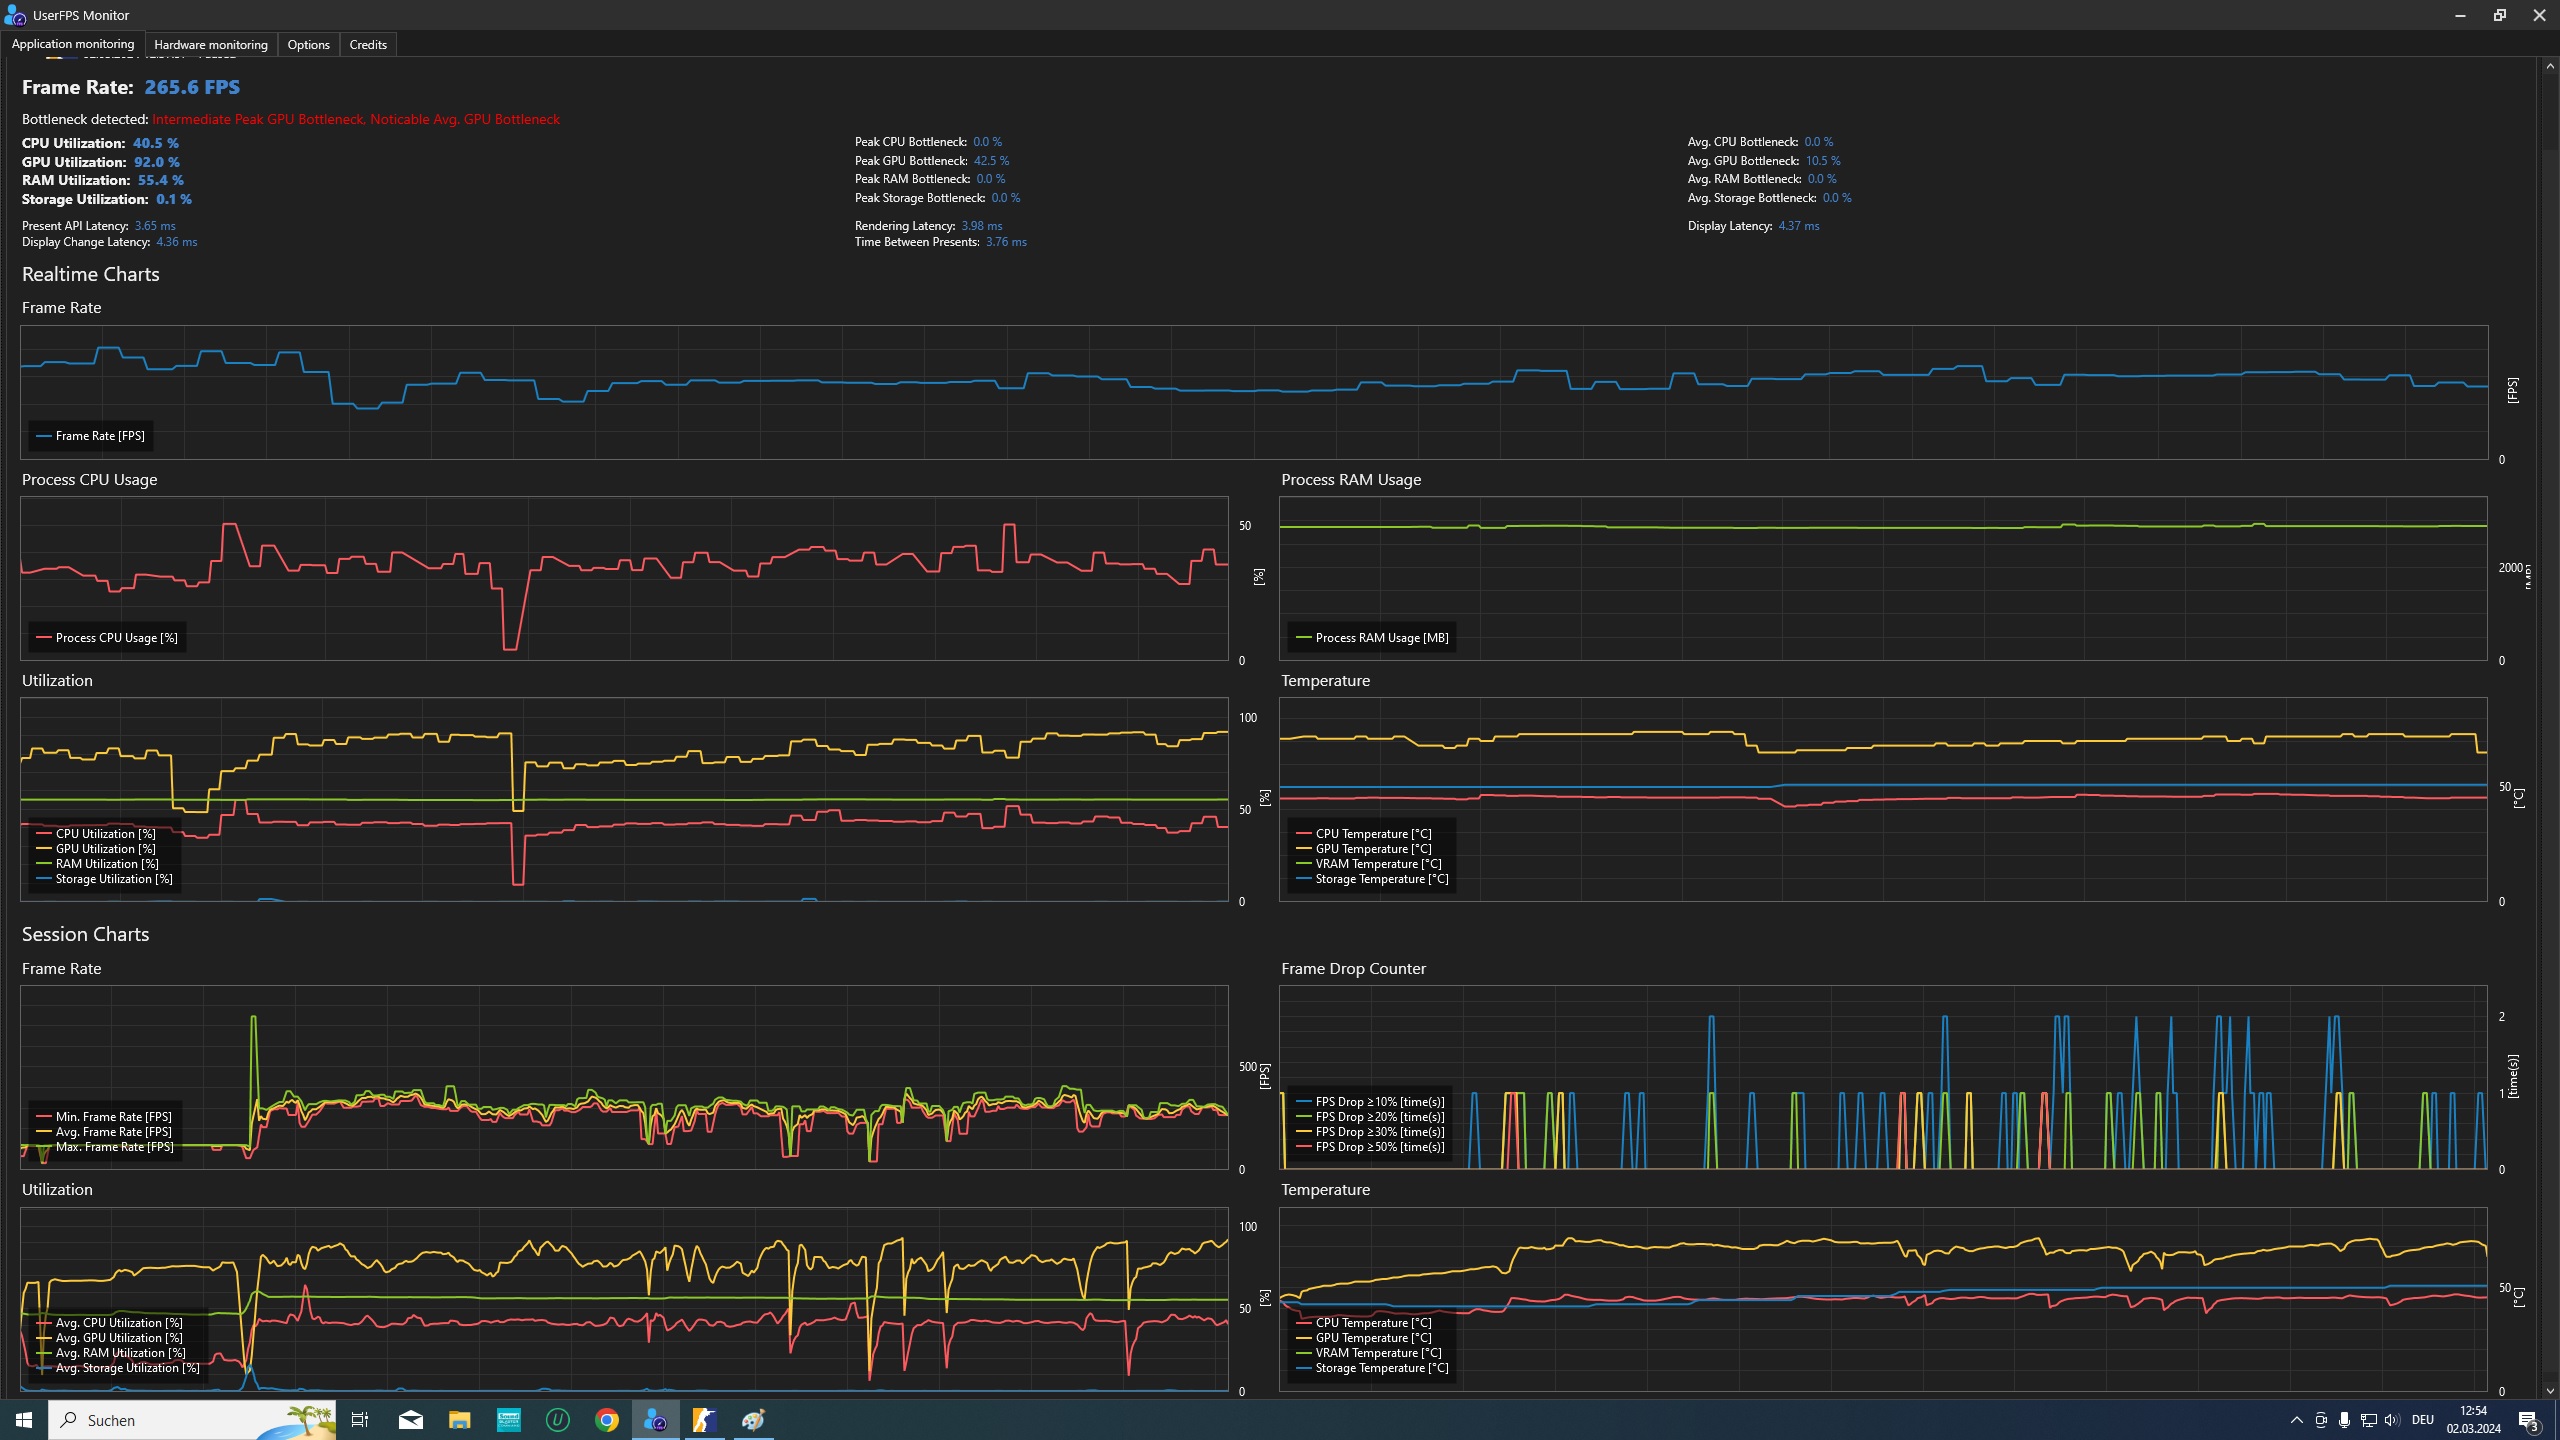The width and height of the screenshot is (2560, 1440).
Task: Click the speaker volume tray icon
Action: (x=2391, y=1420)
